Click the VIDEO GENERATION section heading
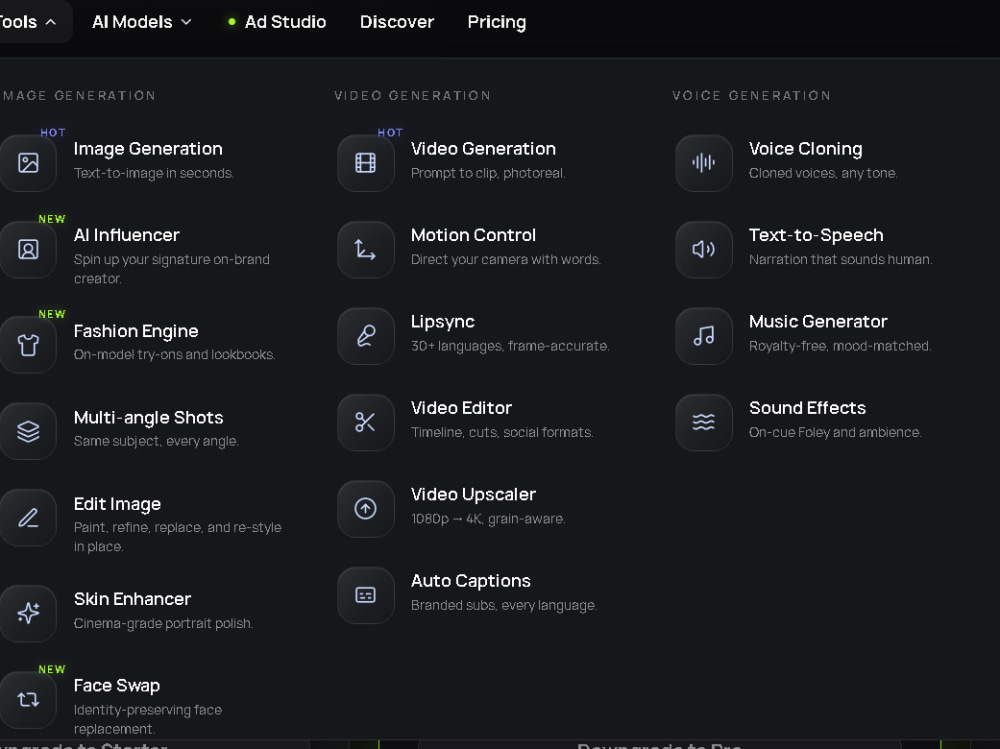This screenshot has width=1000, height=749. pos(413,96)
